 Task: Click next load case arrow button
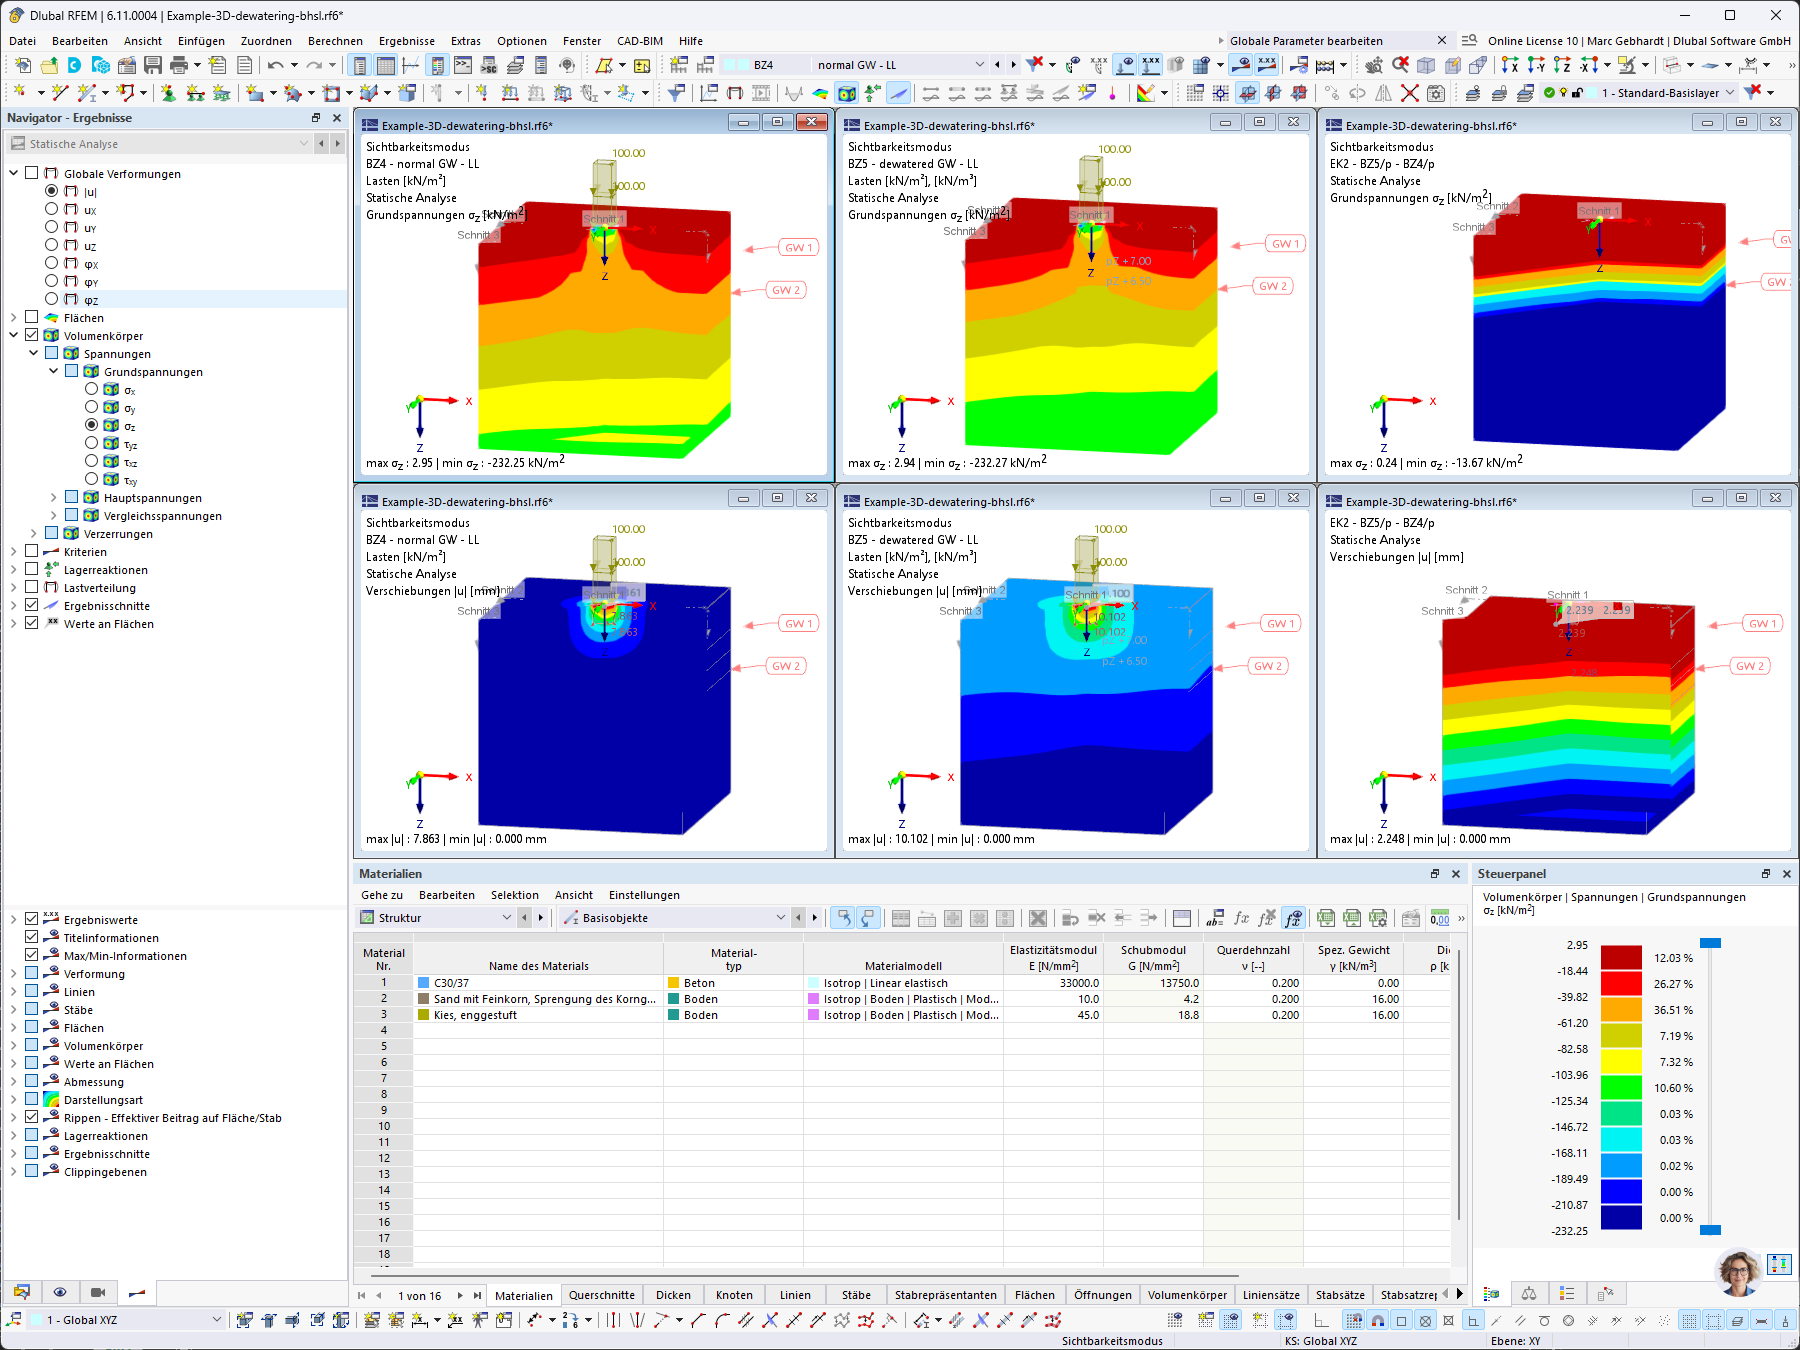1013,65
